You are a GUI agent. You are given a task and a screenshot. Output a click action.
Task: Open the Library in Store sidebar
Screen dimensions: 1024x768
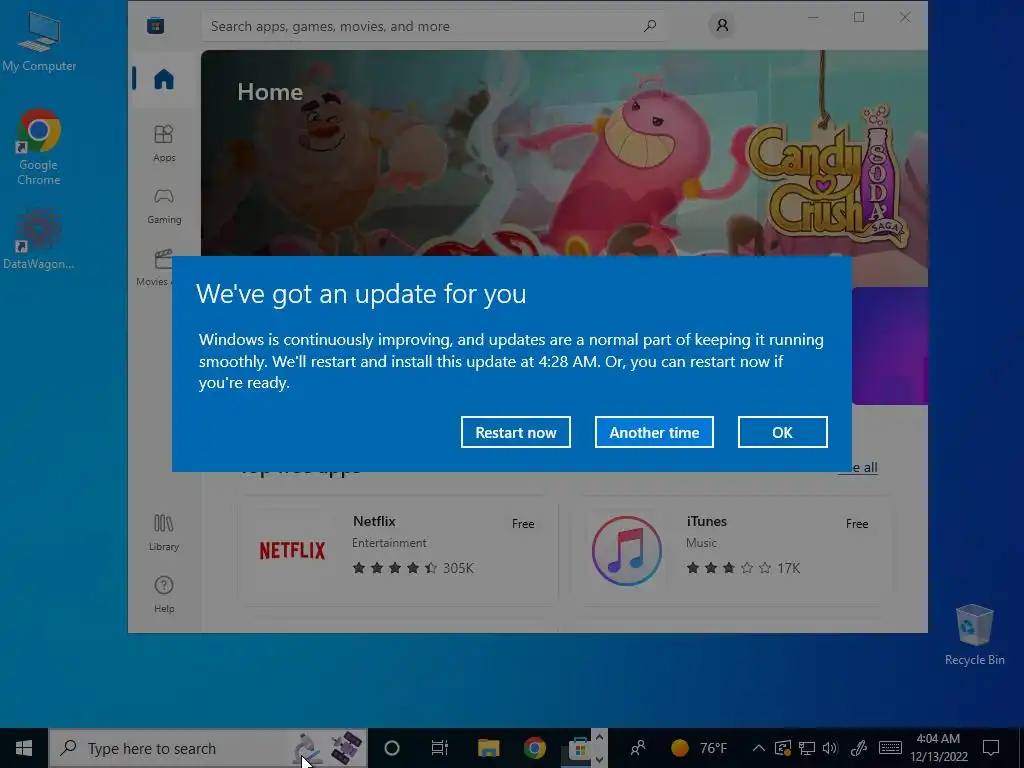[163, 532]
